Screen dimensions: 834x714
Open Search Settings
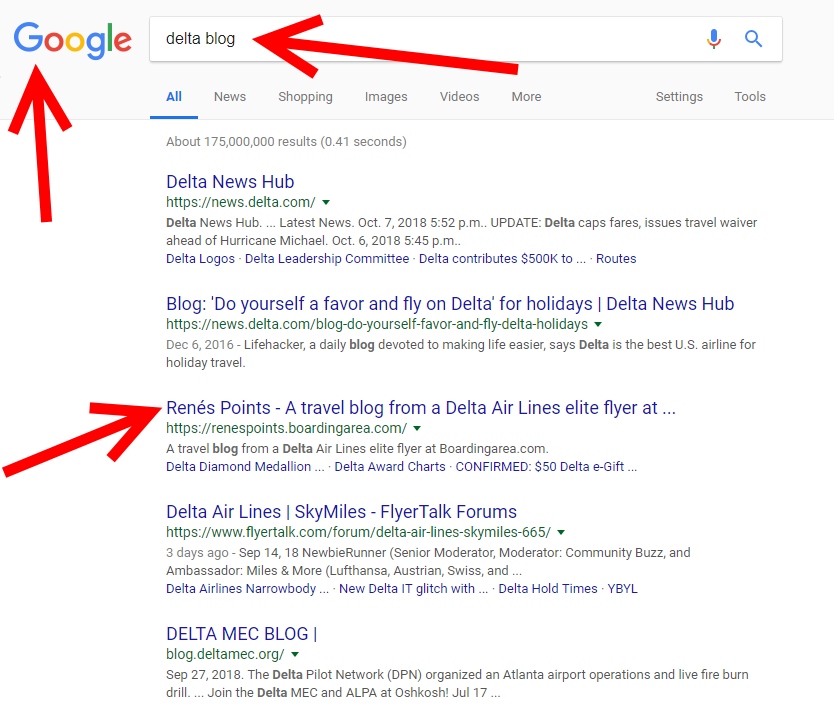[x=679, y=96]
